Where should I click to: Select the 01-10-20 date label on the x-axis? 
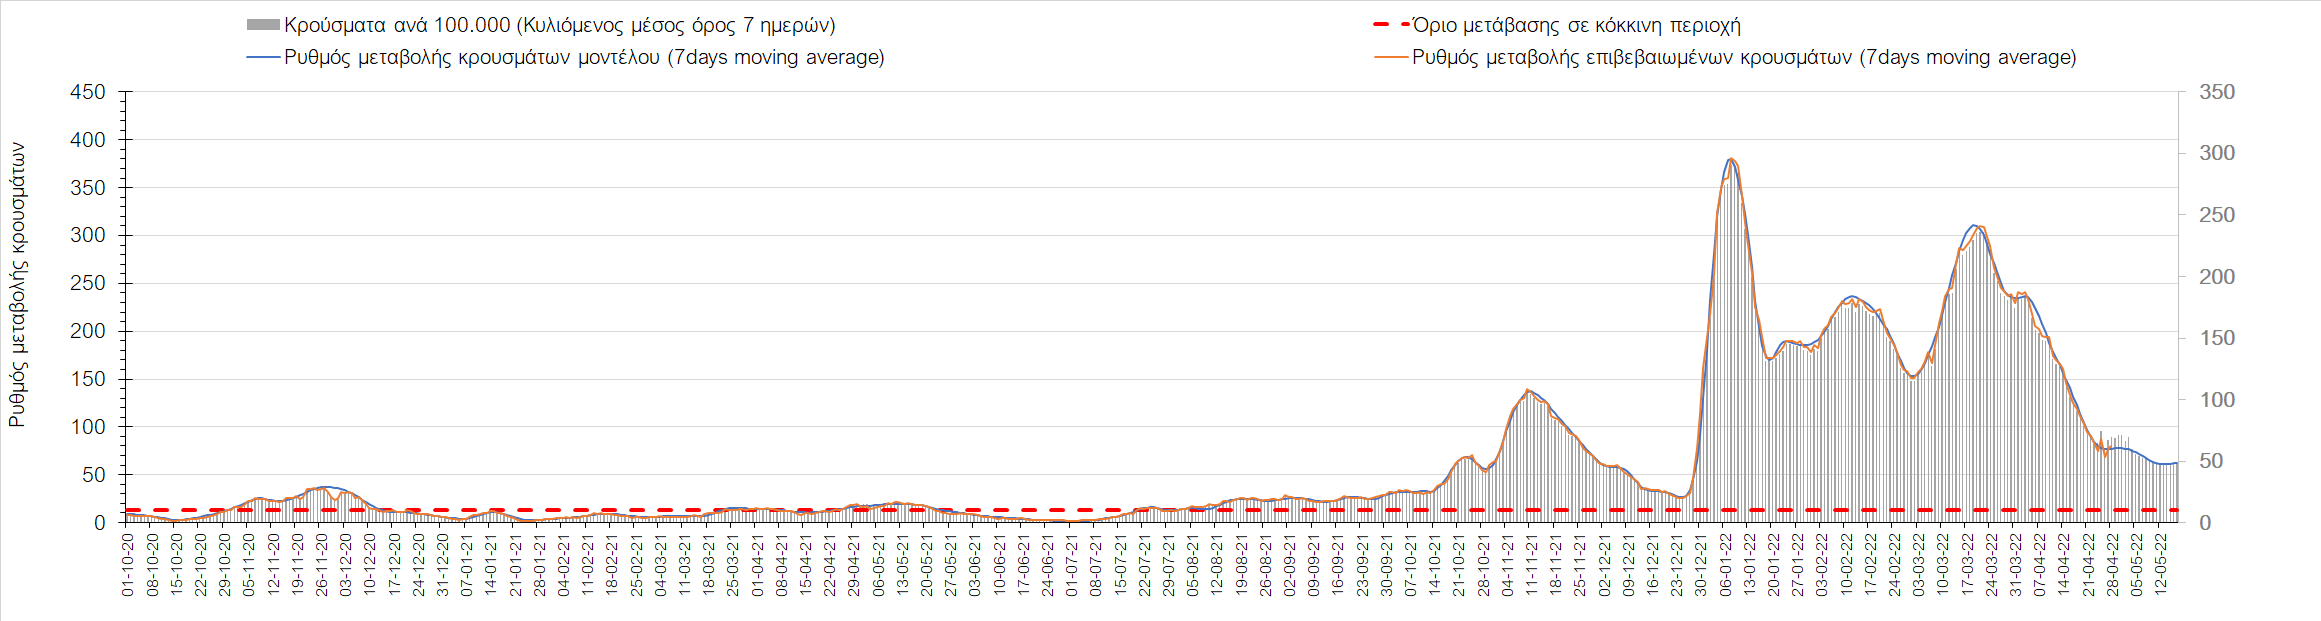128,565
